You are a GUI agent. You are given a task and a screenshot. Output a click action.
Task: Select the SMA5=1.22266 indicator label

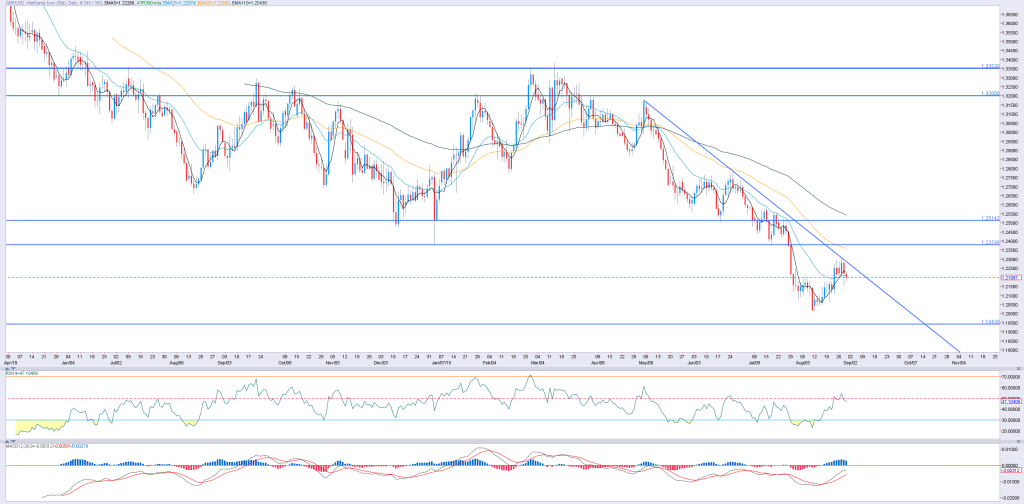(119, 3)
